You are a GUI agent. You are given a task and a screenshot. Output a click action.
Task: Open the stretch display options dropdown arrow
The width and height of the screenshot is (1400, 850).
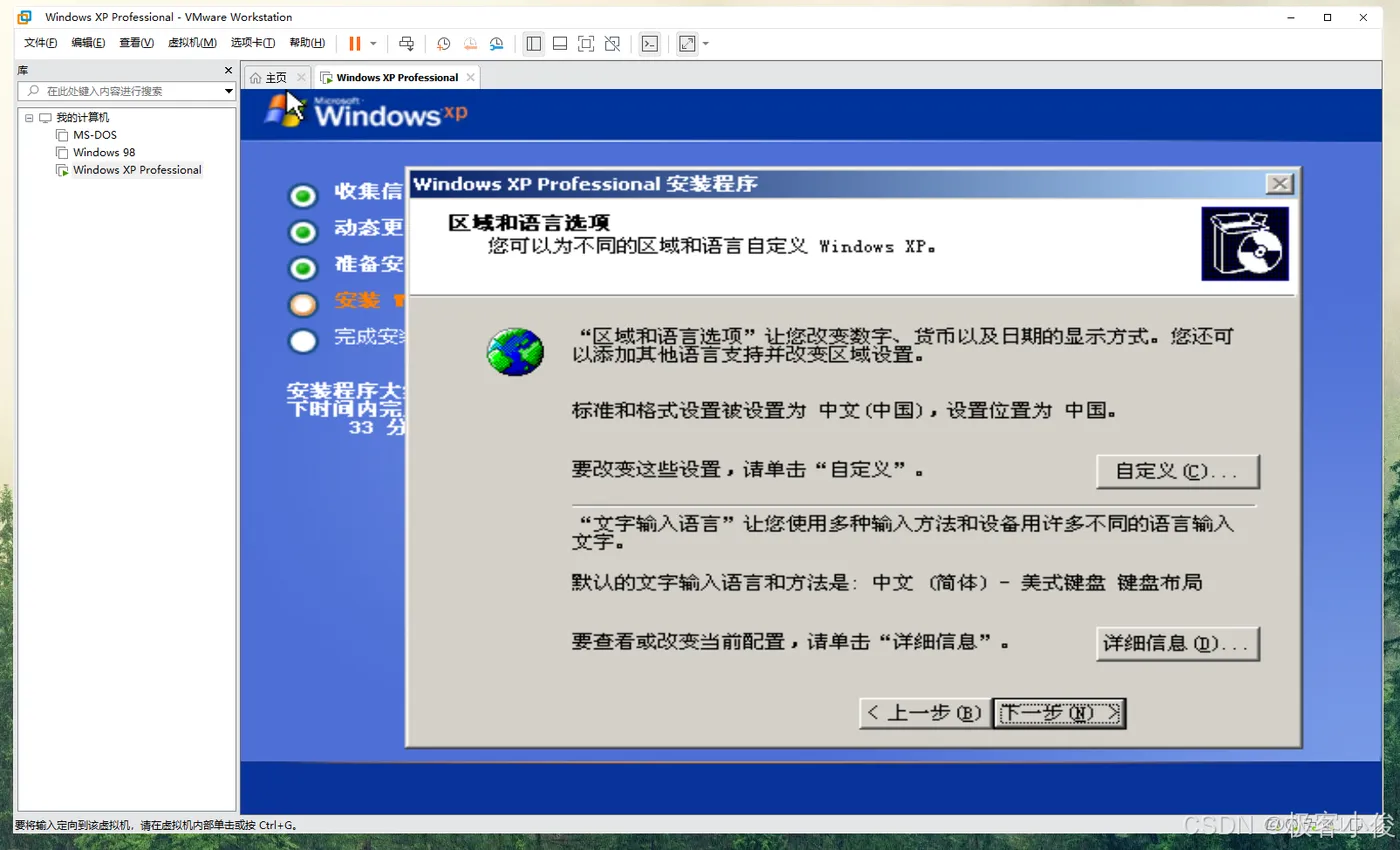[x=705, y=43]
